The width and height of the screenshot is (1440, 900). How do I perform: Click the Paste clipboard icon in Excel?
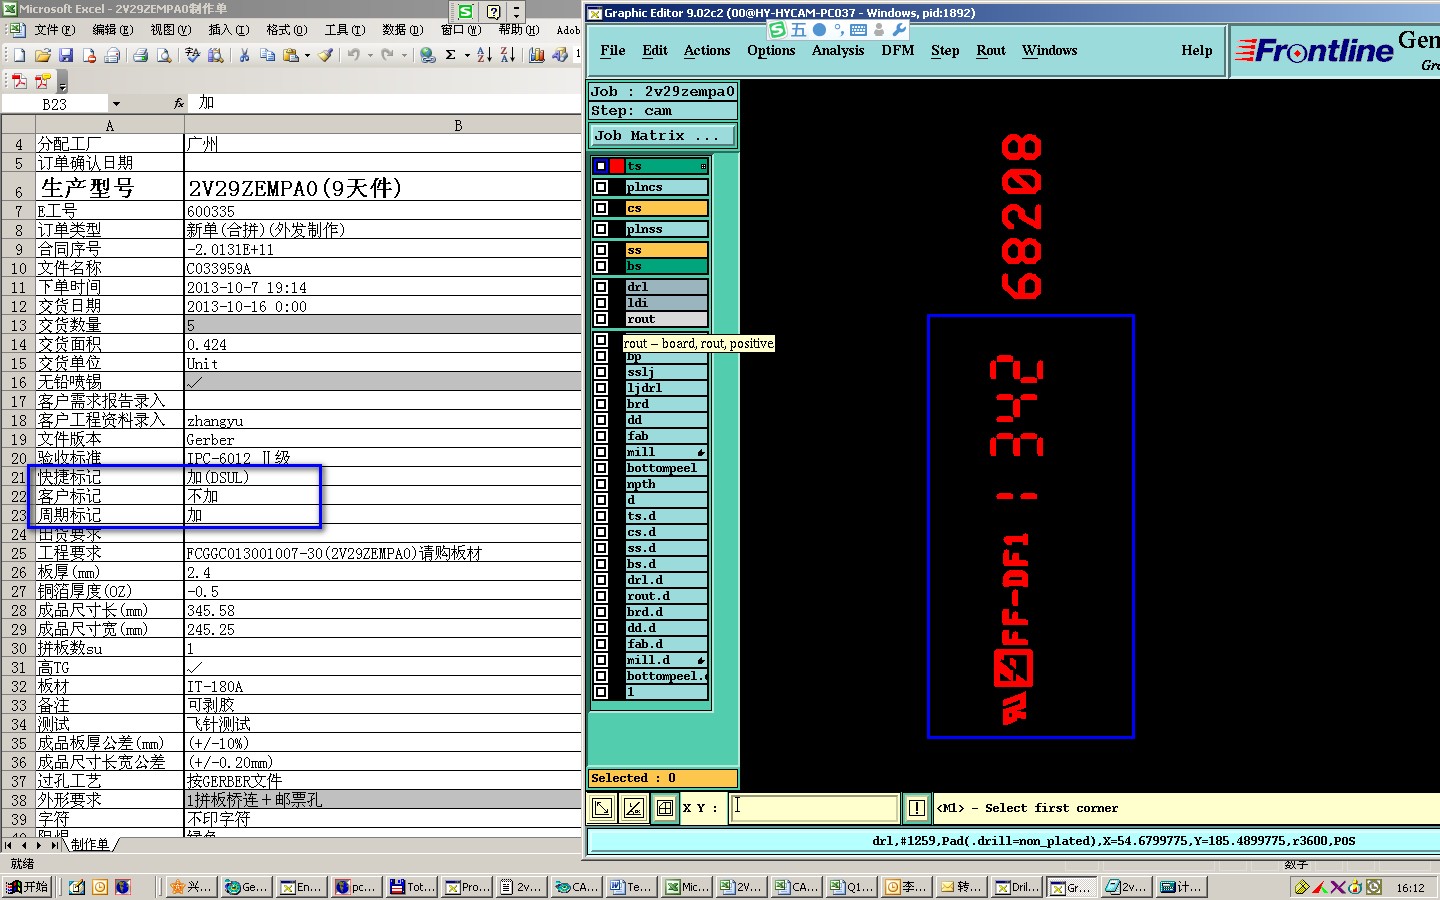[x=291, y=55]
